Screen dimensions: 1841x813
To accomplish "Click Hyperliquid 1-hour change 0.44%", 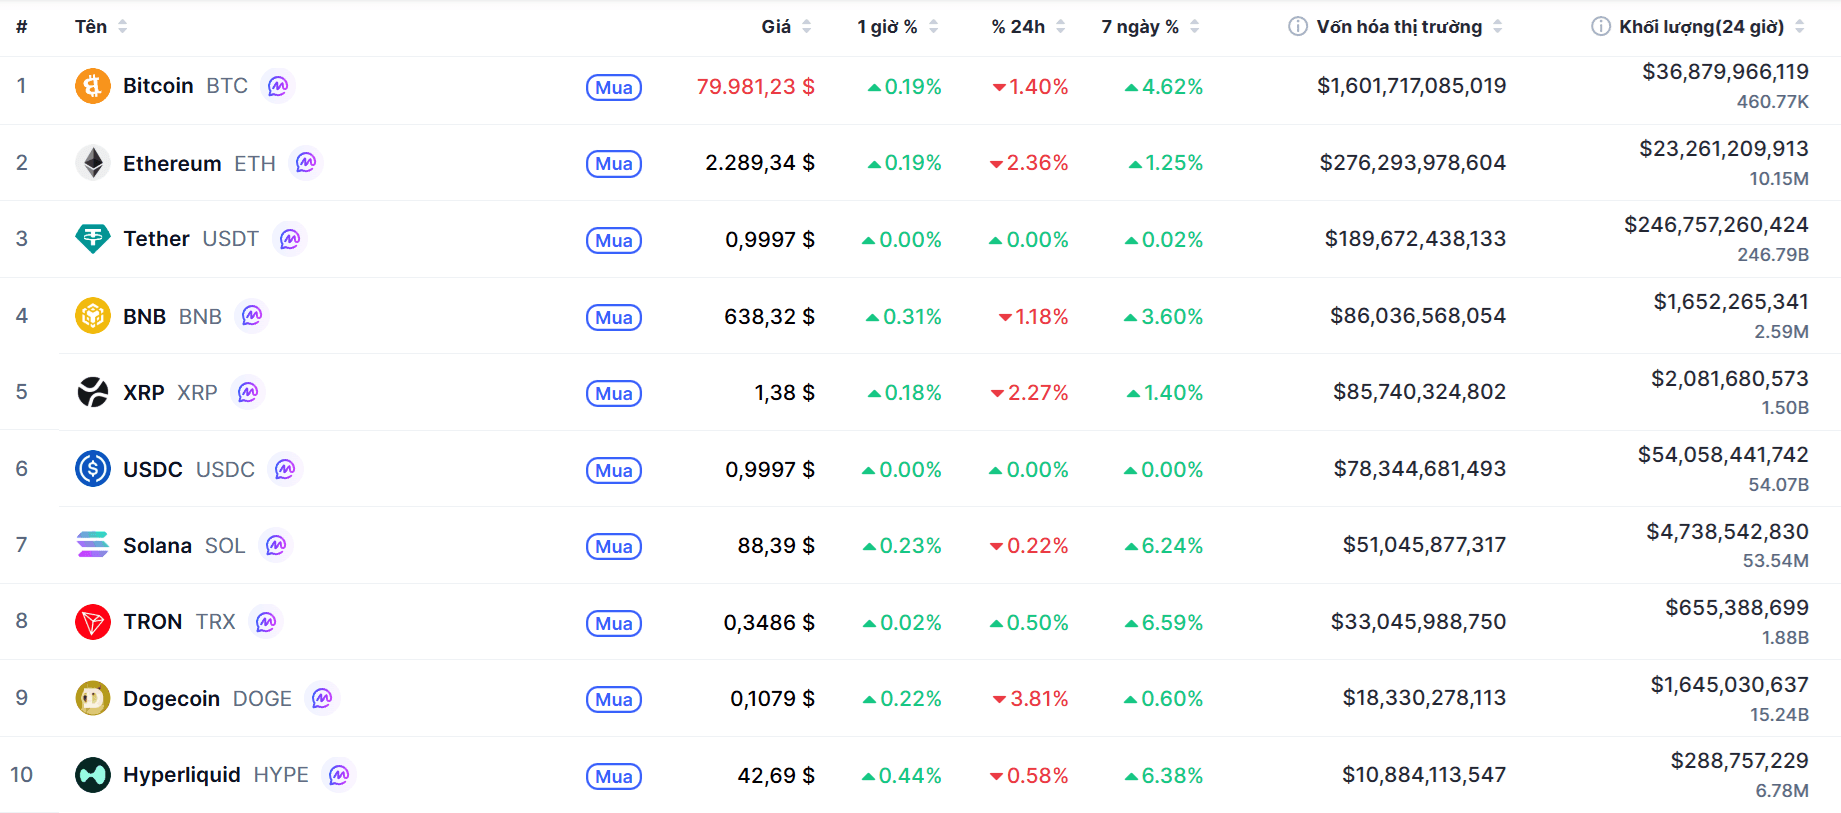I will coord(902,776).
